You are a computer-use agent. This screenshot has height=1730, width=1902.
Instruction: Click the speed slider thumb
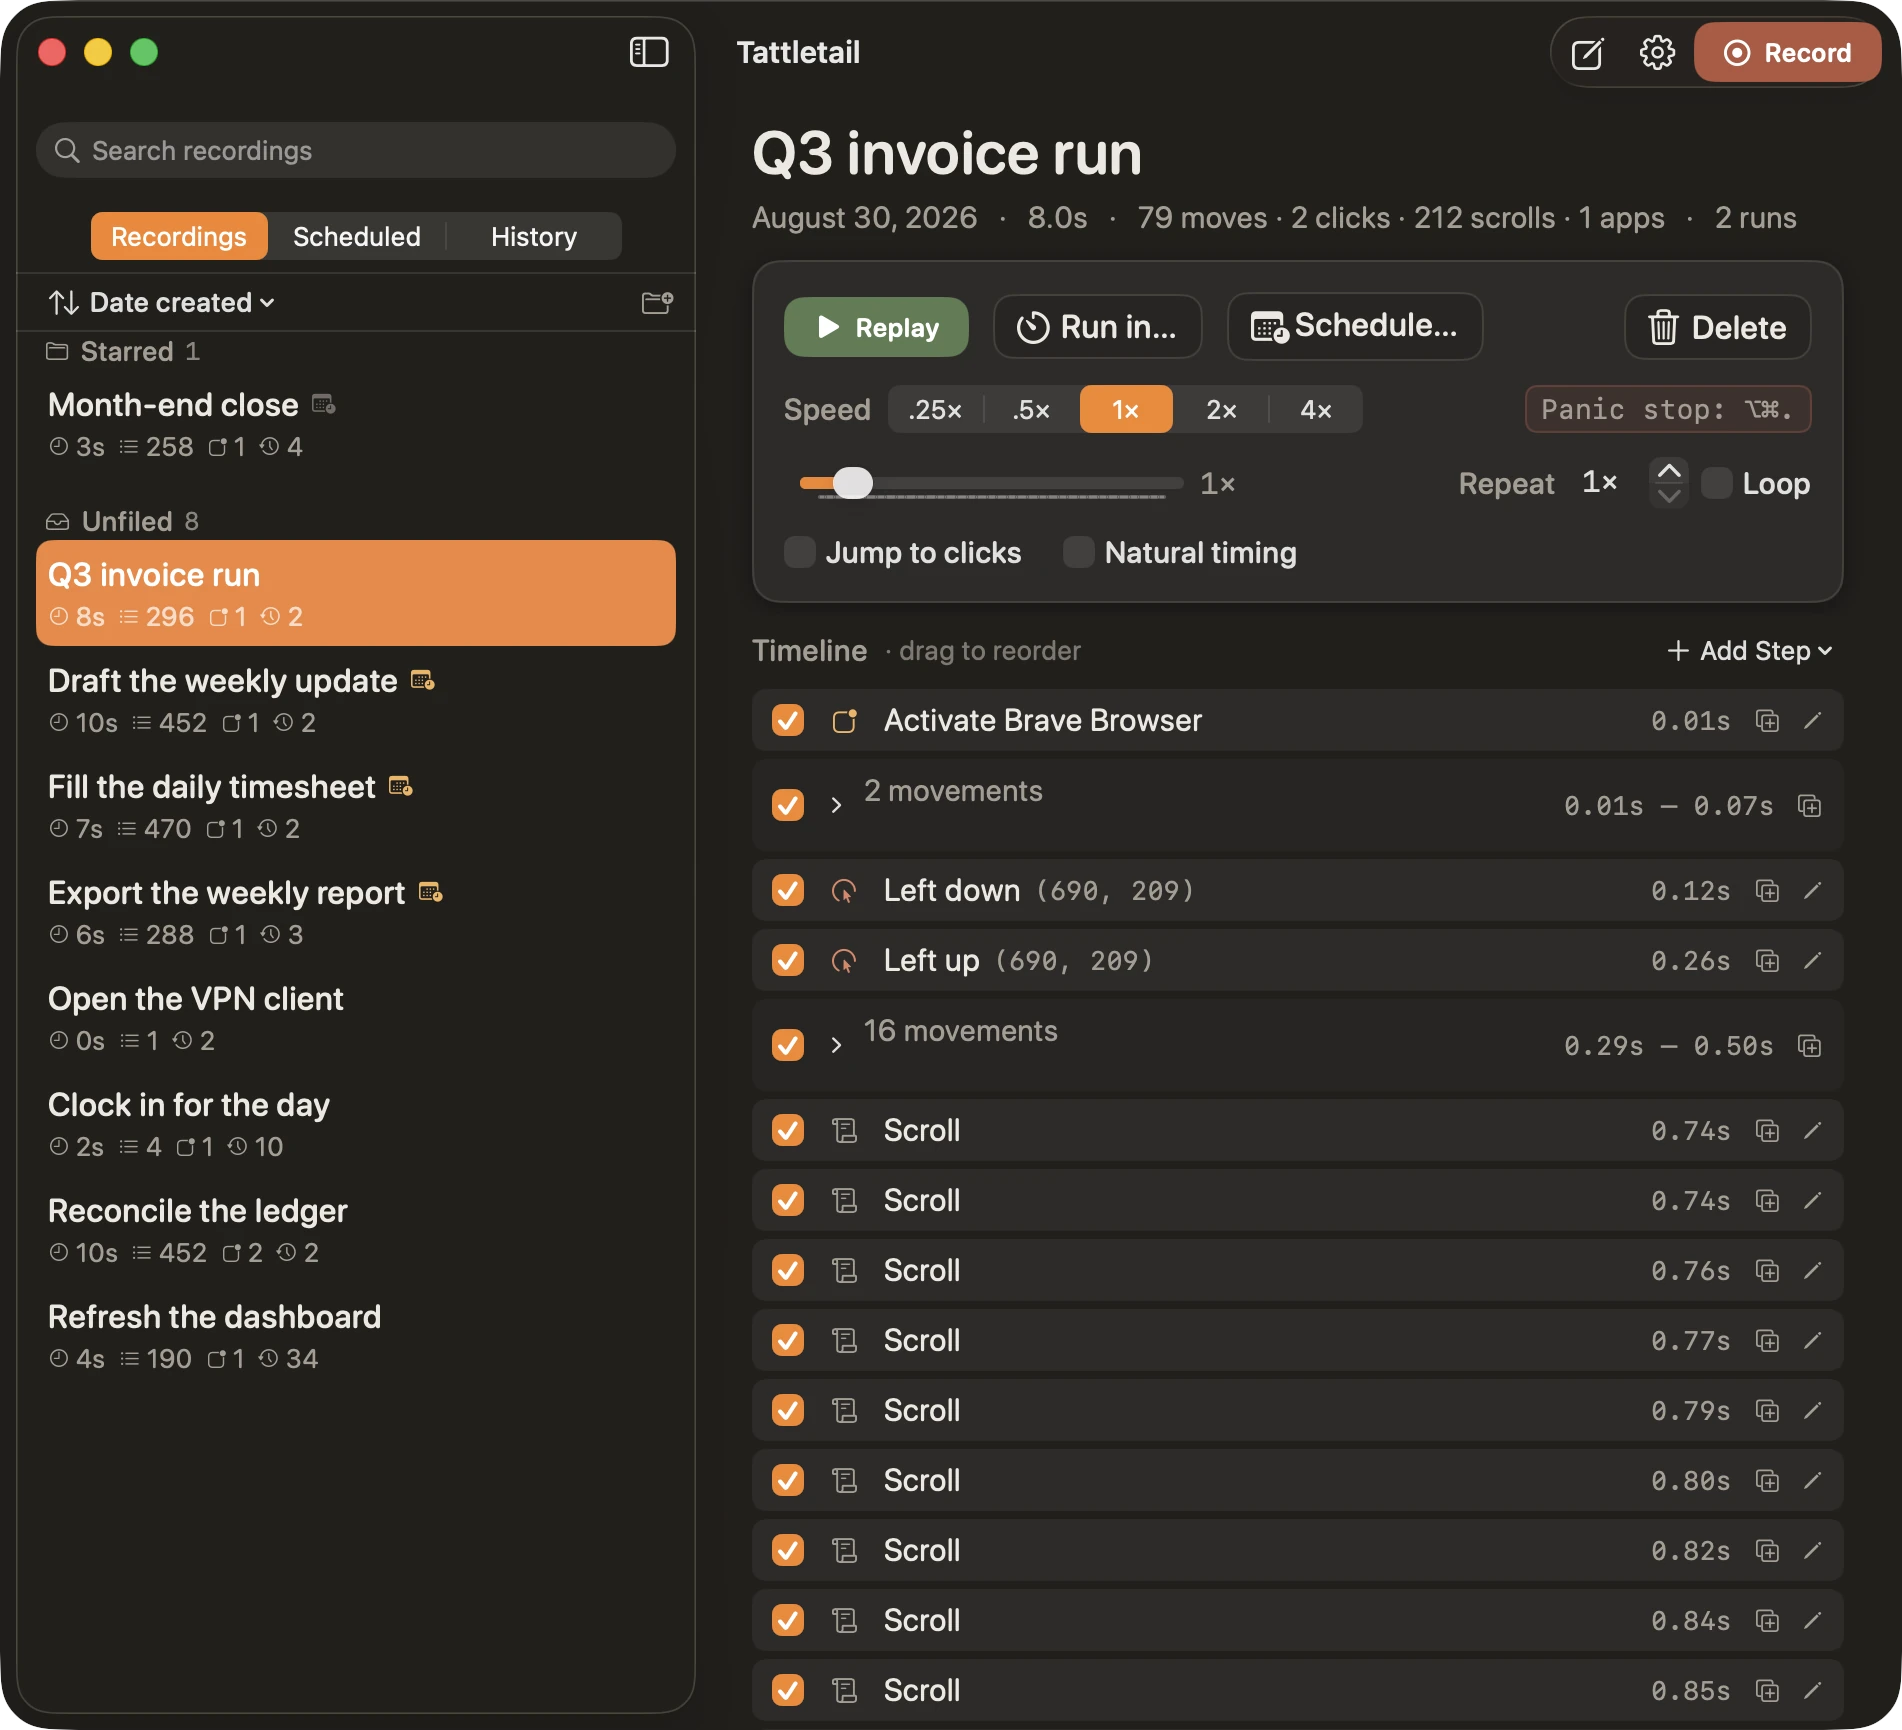coord(853,483)
